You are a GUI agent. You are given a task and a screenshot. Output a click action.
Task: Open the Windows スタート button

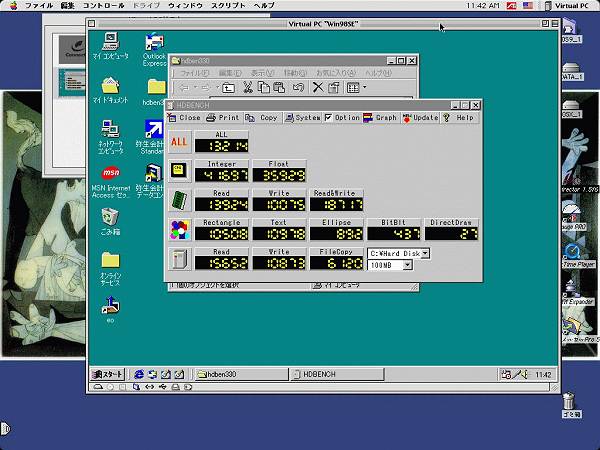tap(108, 374)
